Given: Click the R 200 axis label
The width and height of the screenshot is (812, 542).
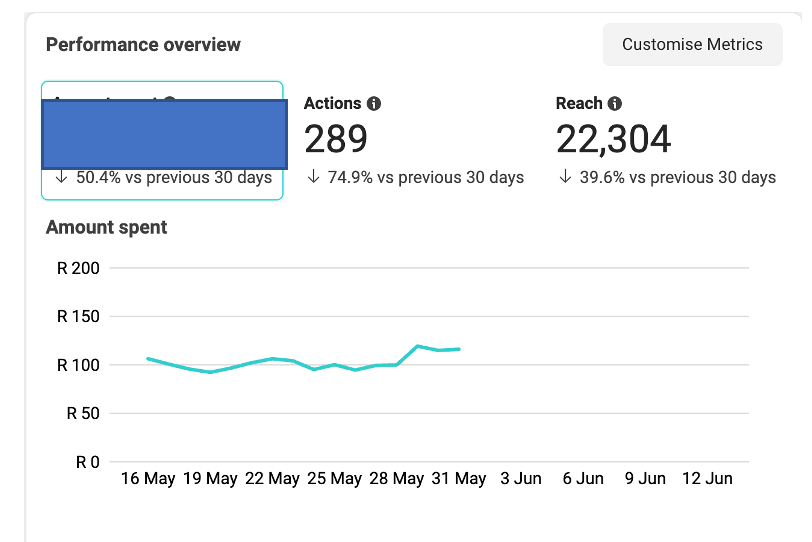Looking at the screenshot, I should (78, 268).
